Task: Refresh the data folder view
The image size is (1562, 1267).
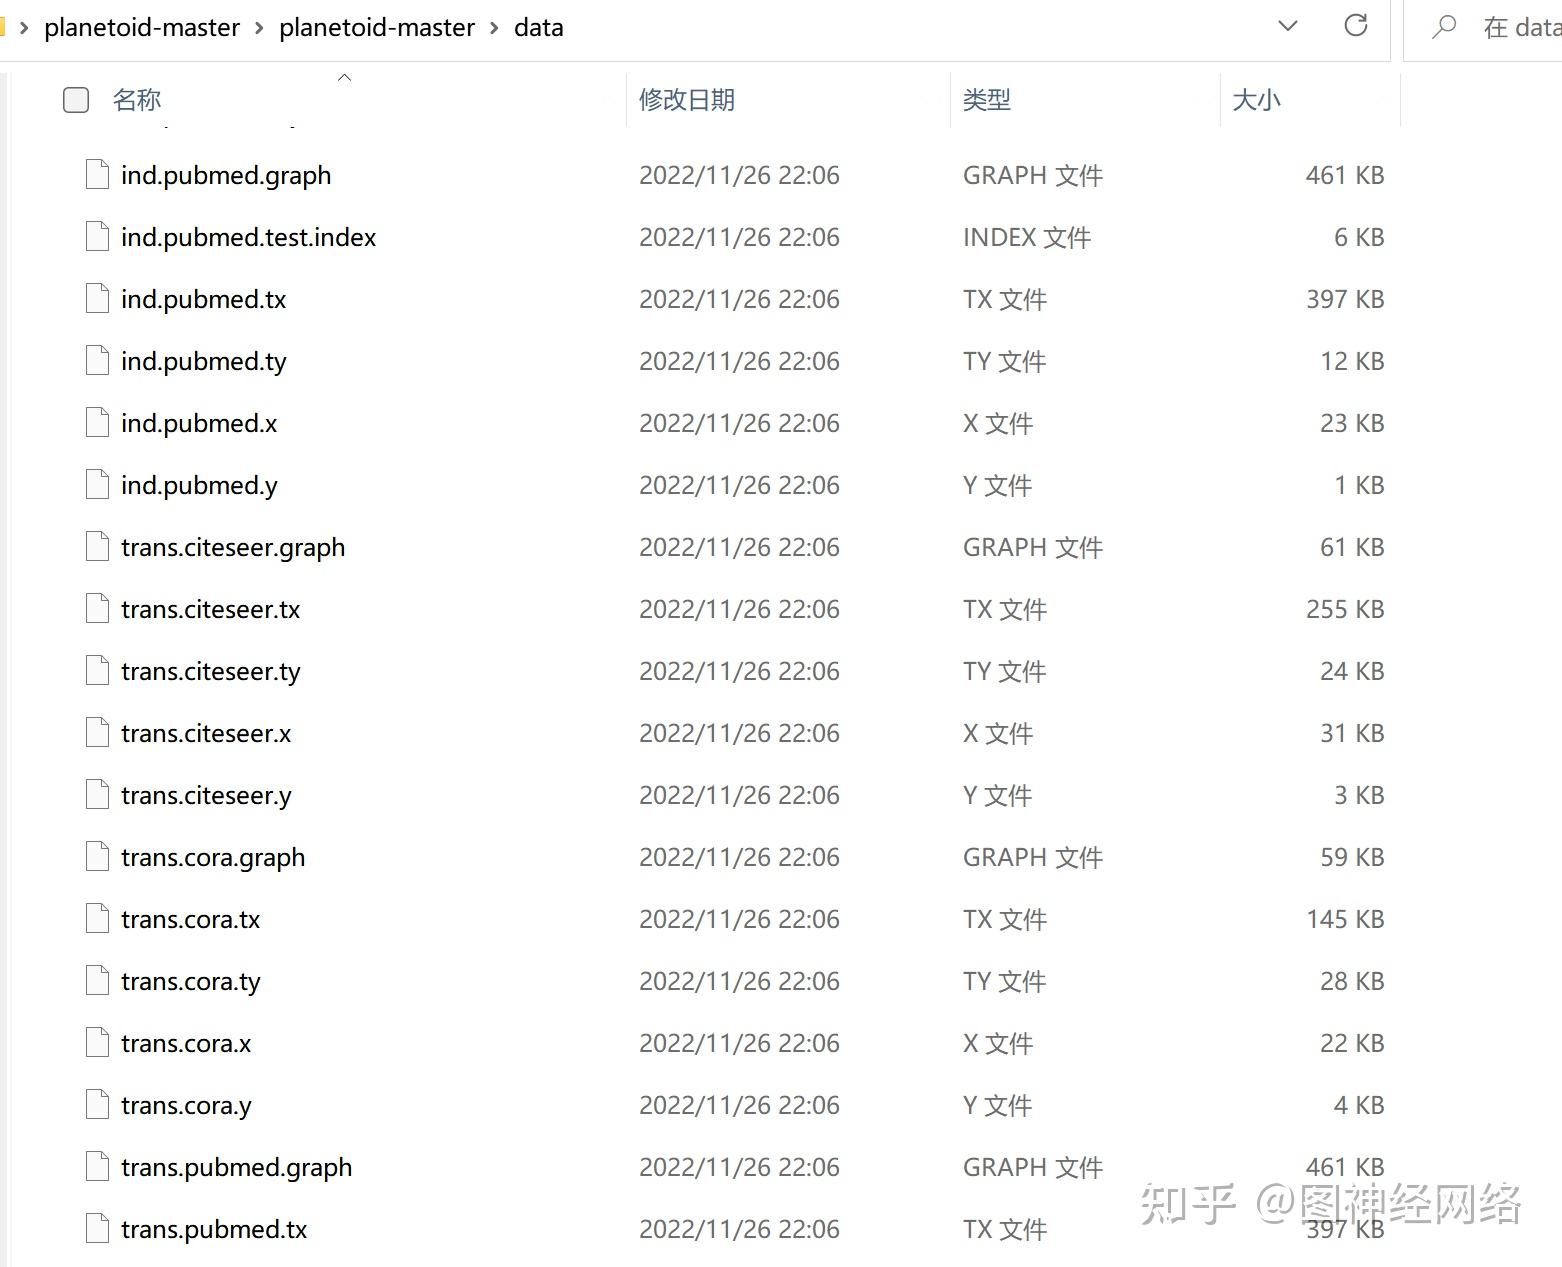Action: pyautogui.click(x=1356, y=26)
